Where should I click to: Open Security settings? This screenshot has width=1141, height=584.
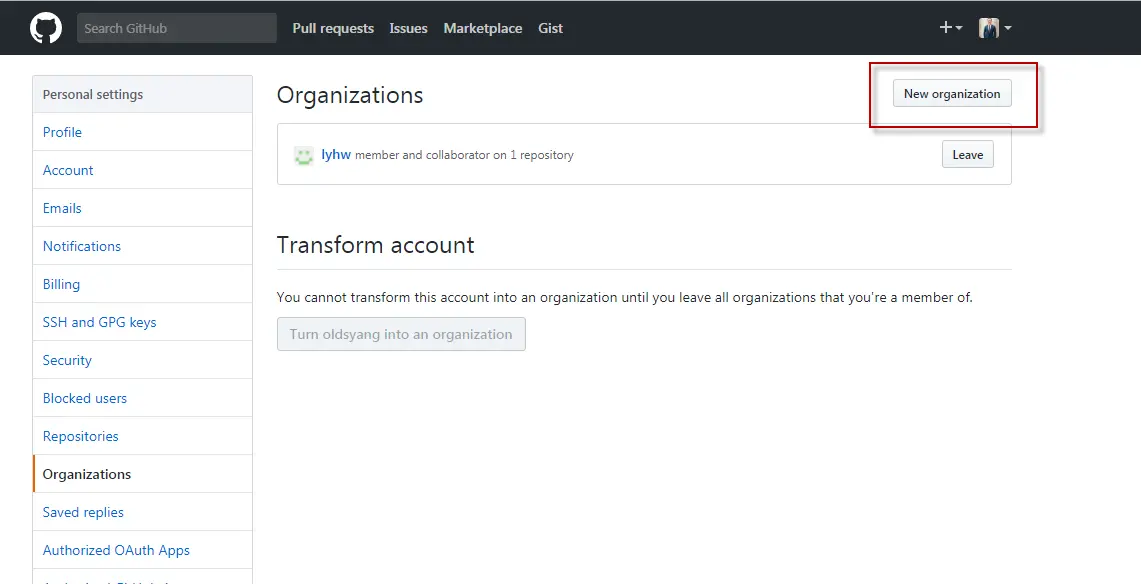(x=143, y=360)
